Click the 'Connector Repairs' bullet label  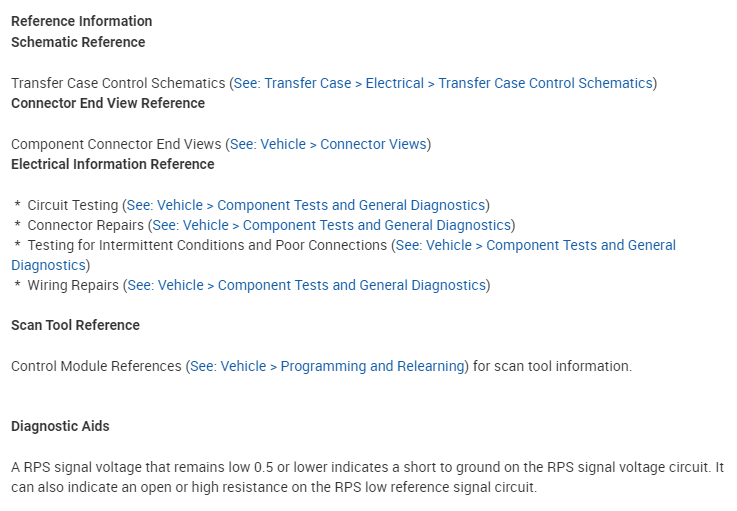click(85, 225)
